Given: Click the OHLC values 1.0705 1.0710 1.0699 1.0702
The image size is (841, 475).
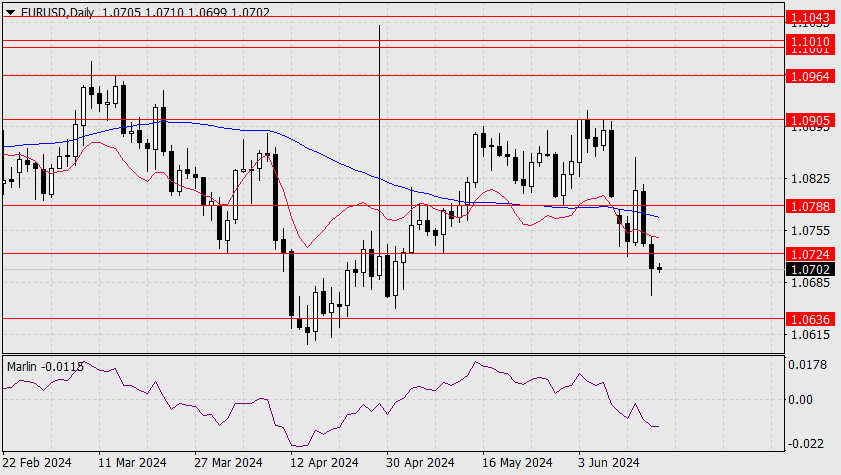Looking at the screenshot, I should tap(186, 12).
